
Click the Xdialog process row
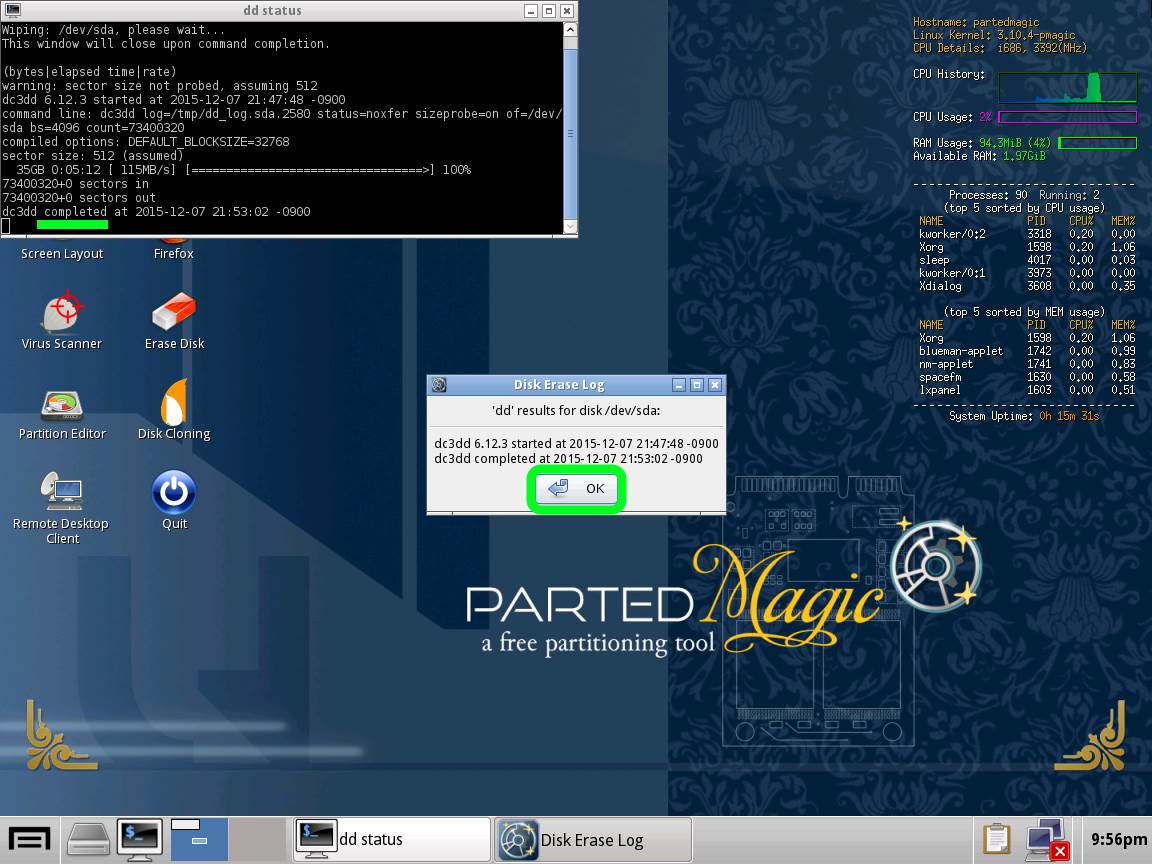tap(1027, 286)
